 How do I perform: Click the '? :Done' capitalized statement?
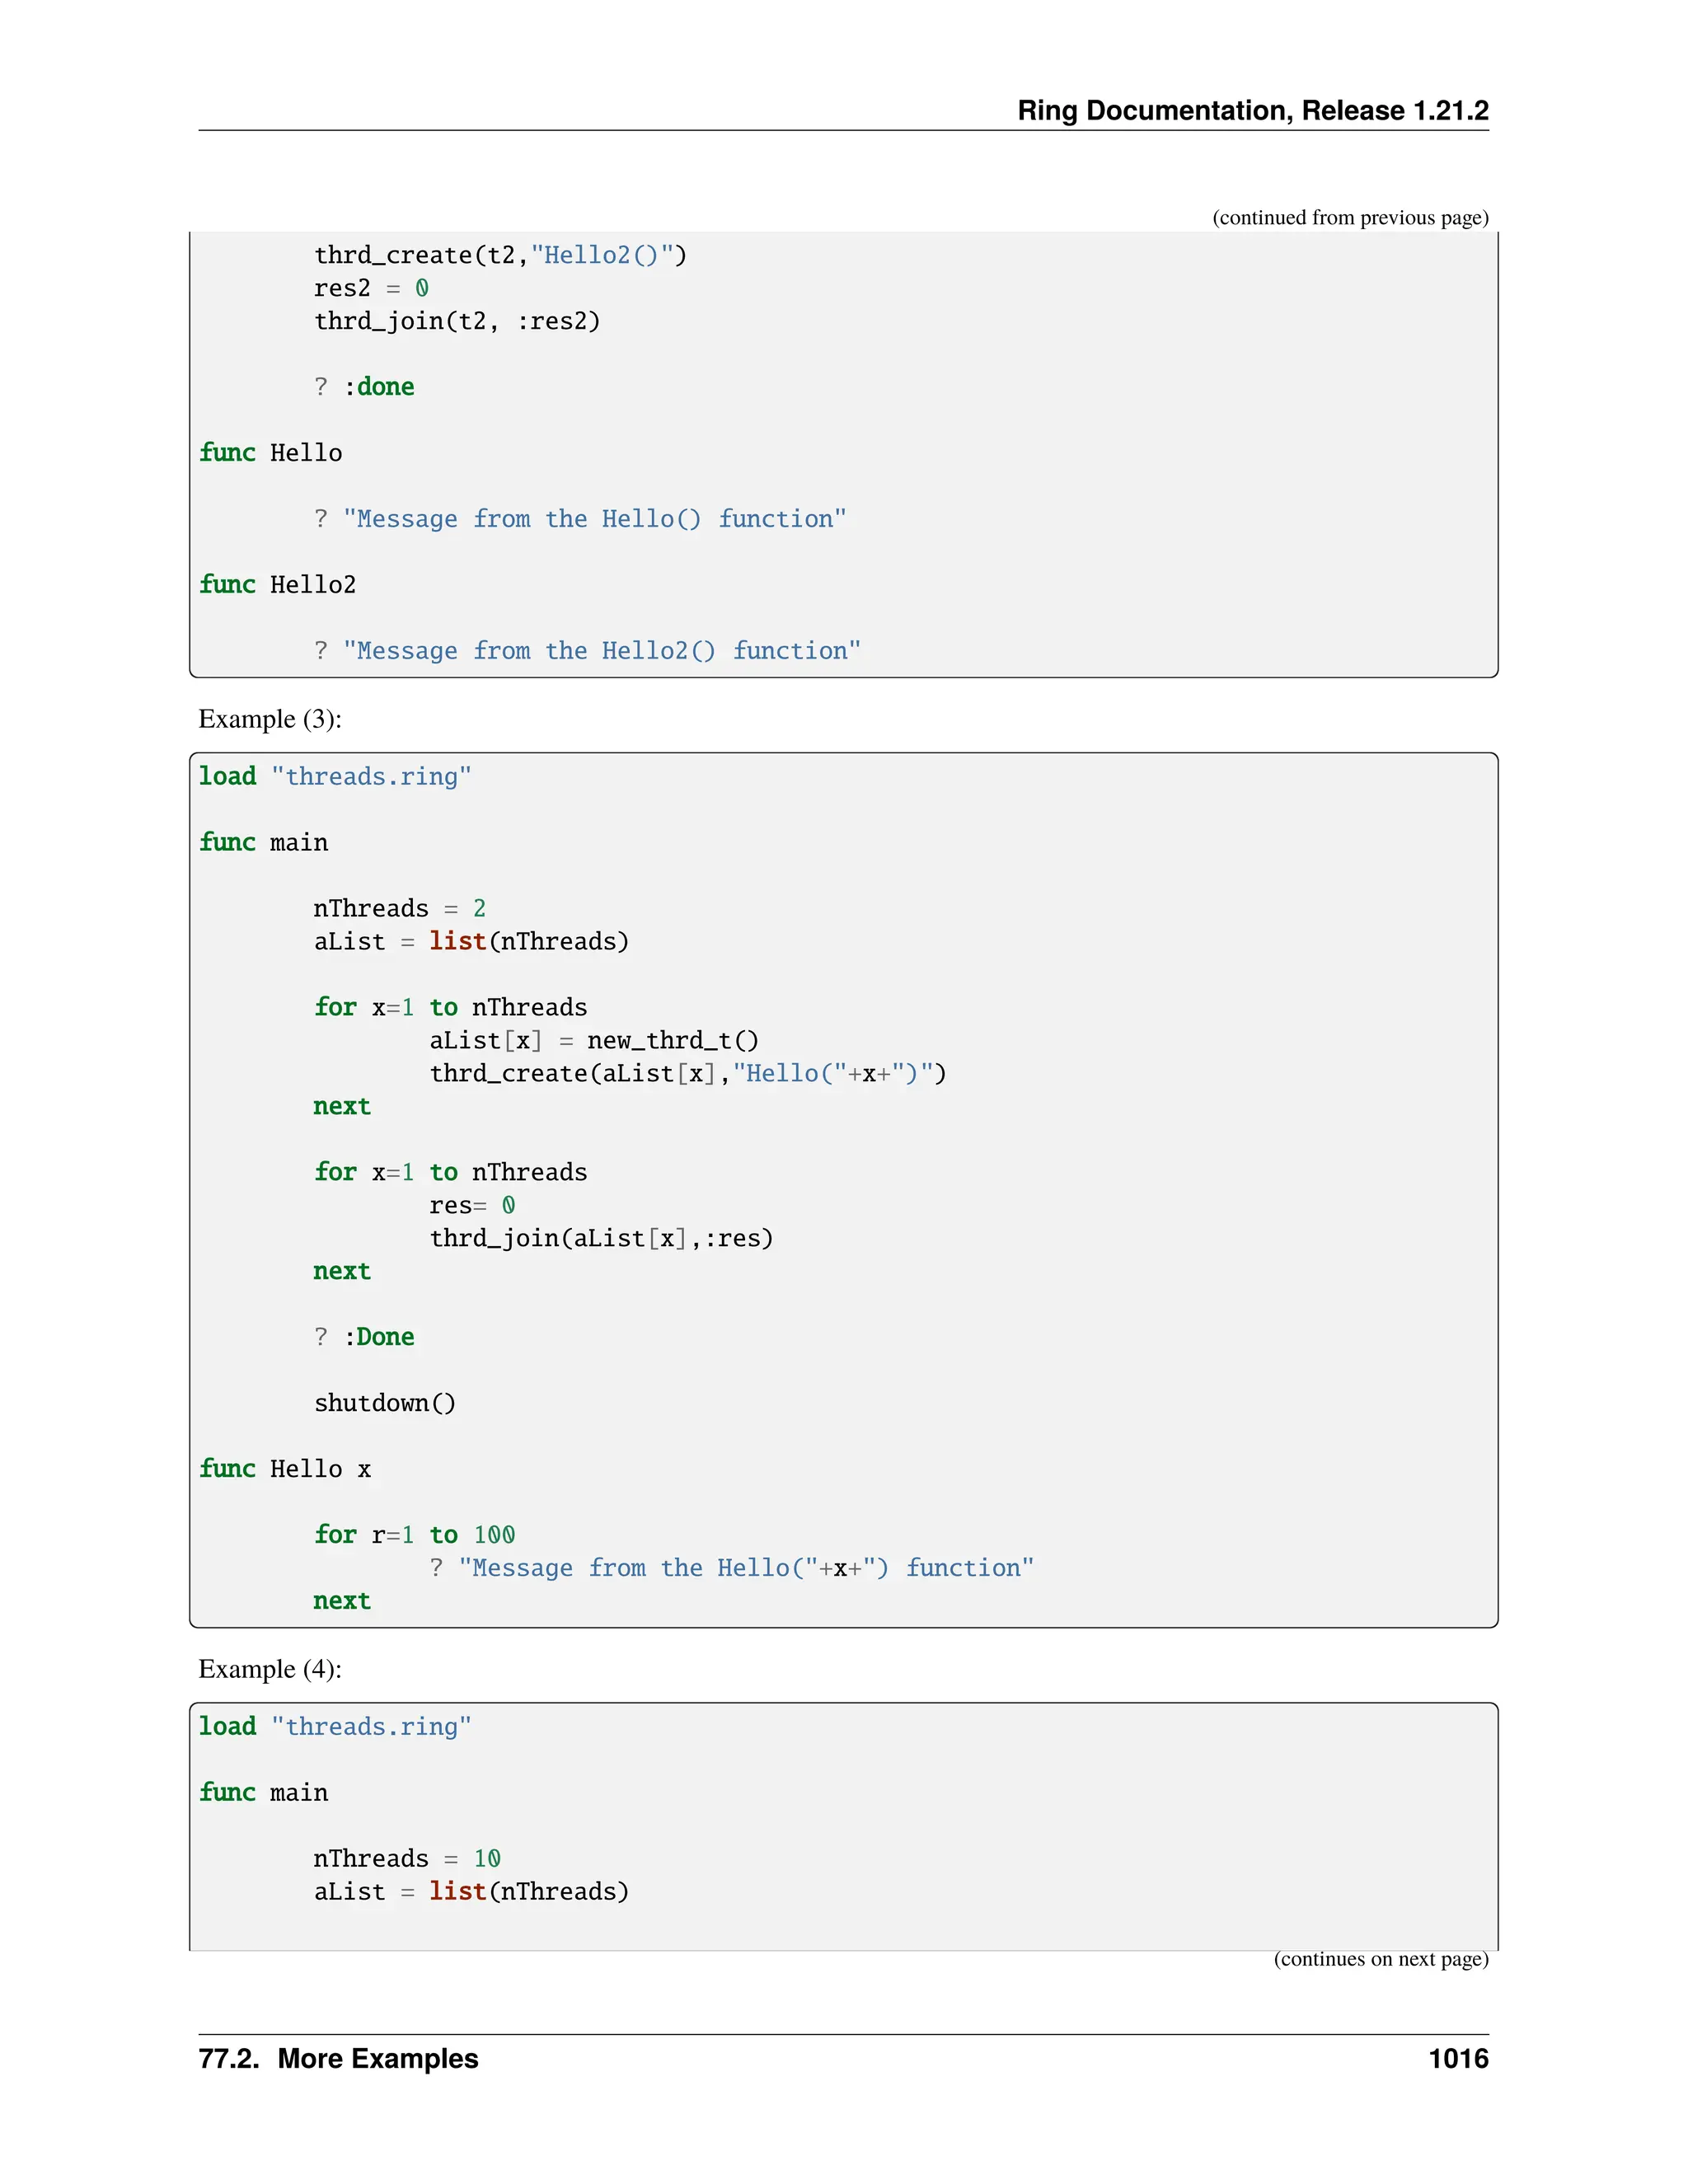tap(364, 1337)
